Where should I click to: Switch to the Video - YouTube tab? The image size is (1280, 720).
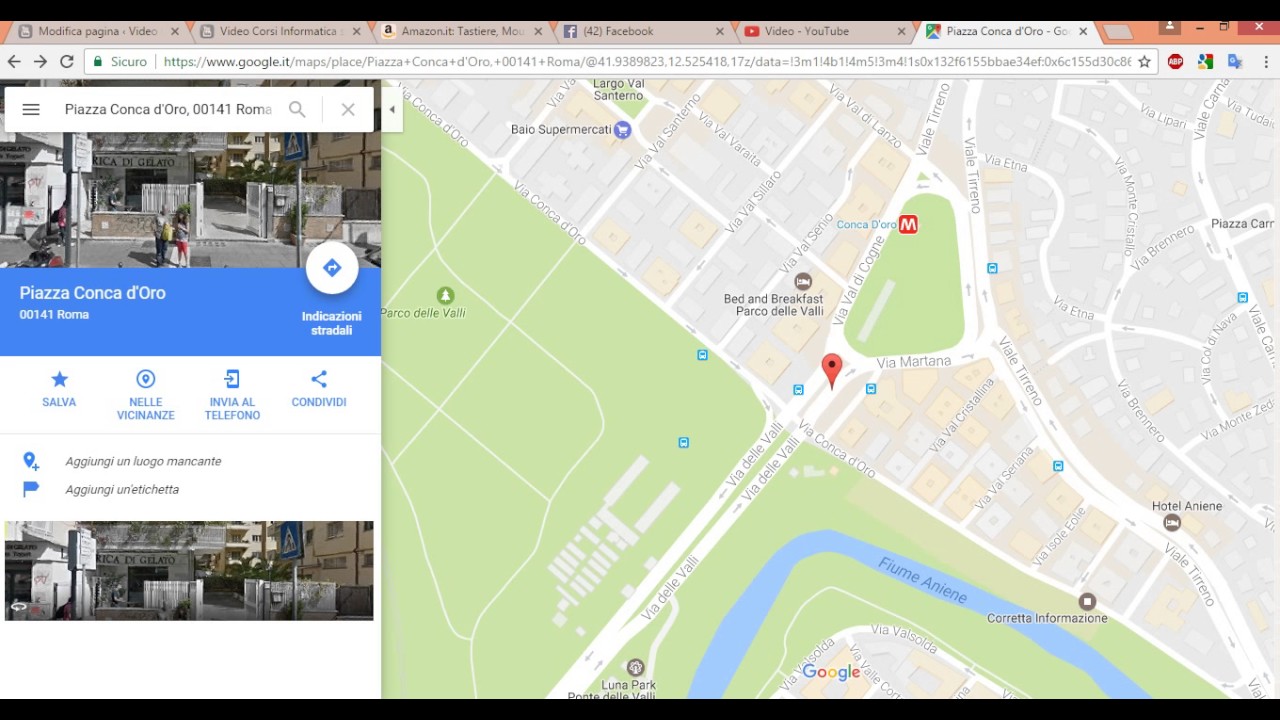point(825,31)
